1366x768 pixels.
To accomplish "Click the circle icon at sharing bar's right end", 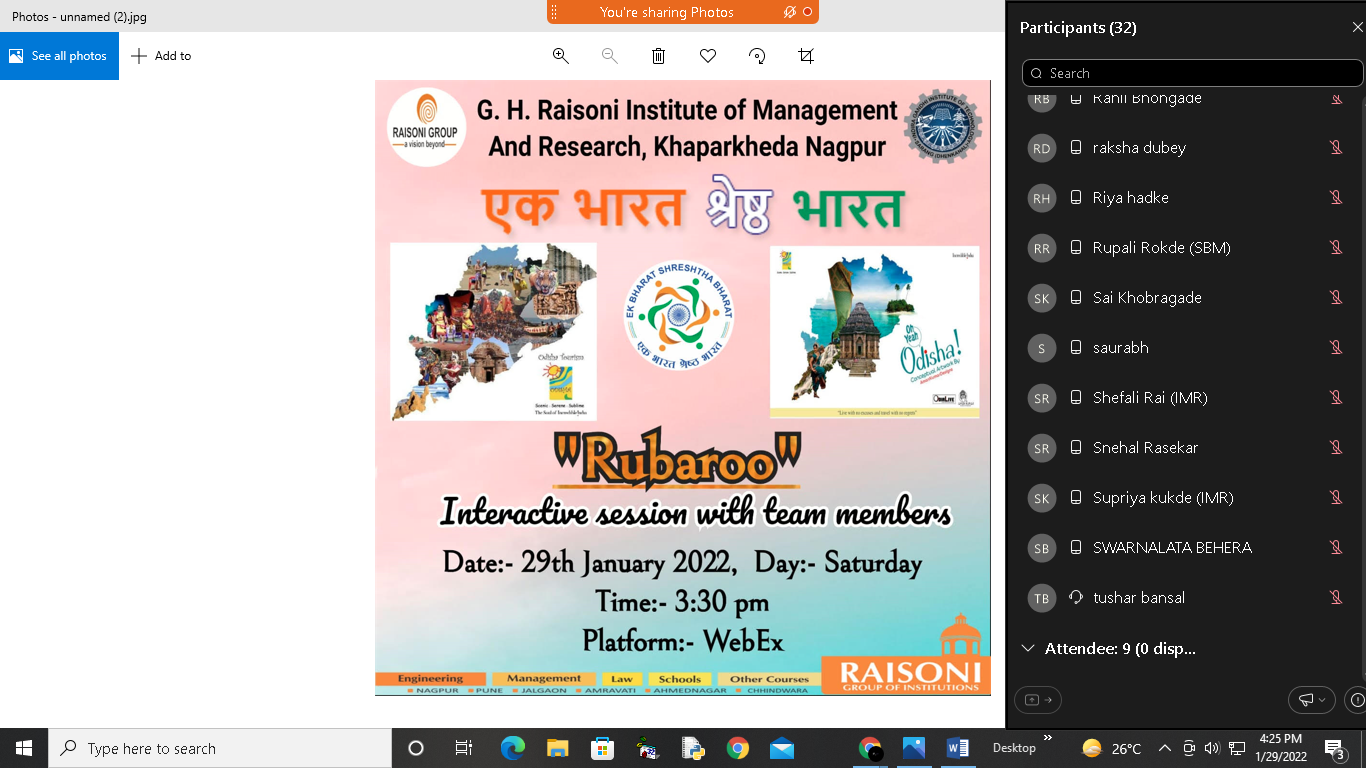I will click(807, 12).
